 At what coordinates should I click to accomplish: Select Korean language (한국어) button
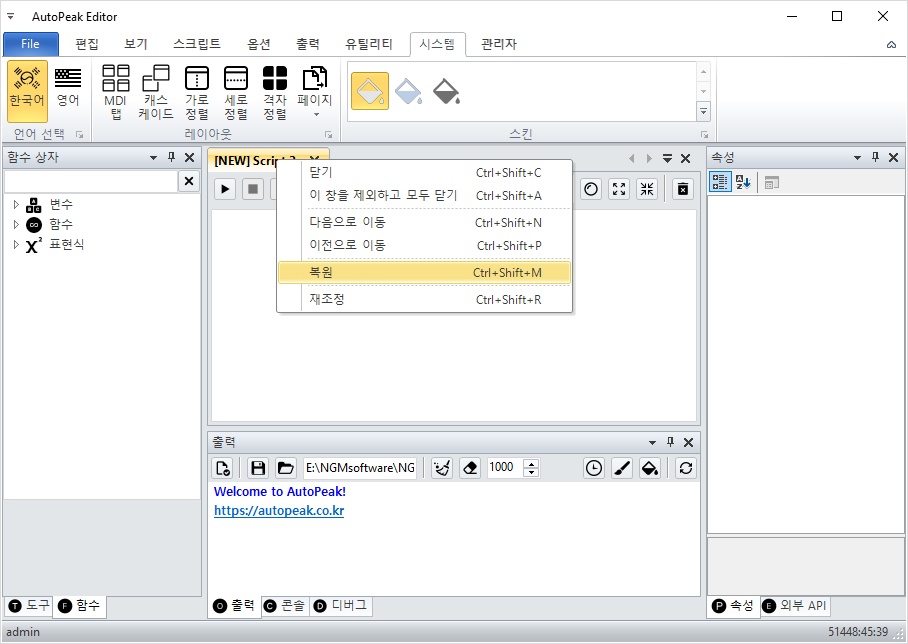tap(27, 91)
